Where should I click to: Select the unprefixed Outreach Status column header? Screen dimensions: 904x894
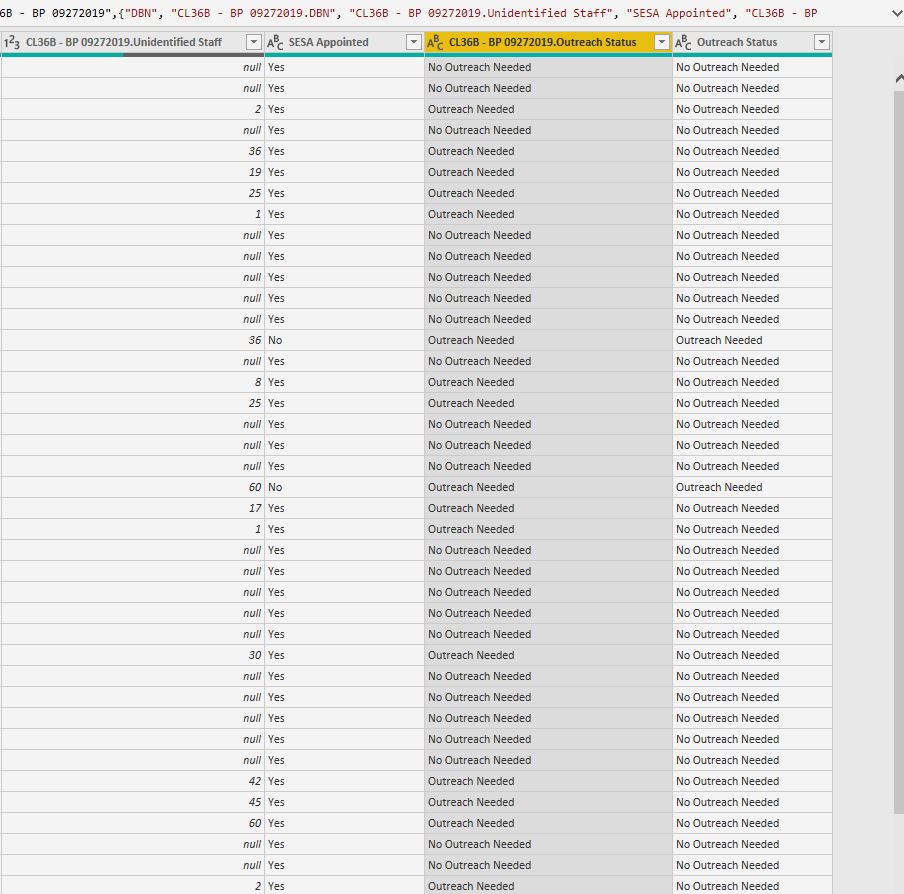(752, 42)
